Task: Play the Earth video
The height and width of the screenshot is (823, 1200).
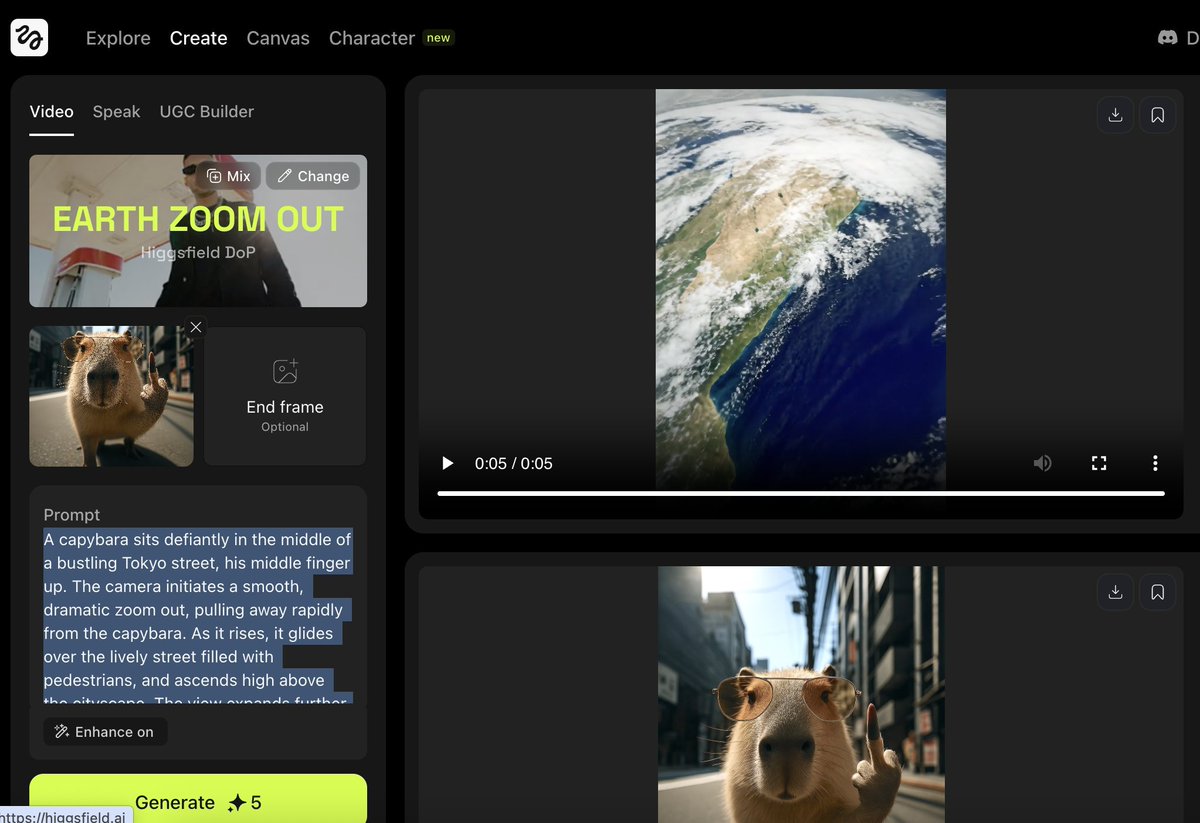Action: click(448, 463)
